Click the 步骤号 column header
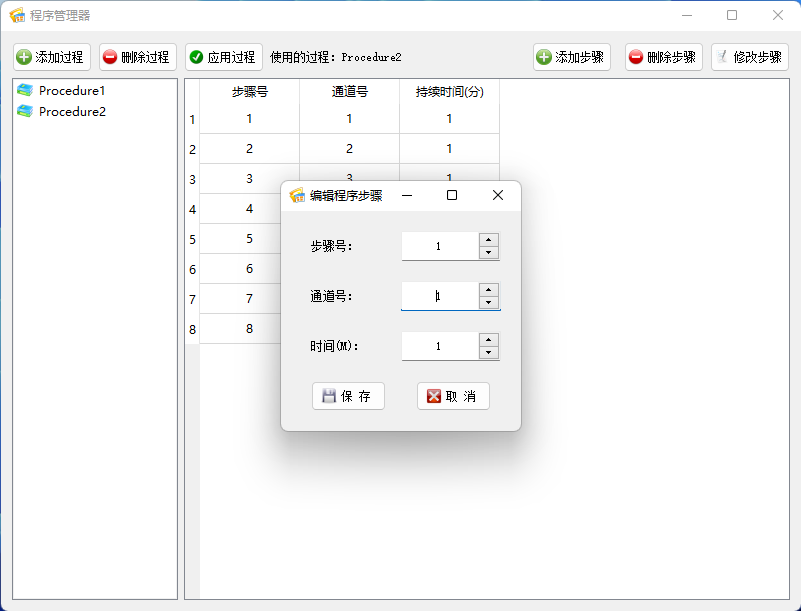801x611 pixels. tap(249, 92)
